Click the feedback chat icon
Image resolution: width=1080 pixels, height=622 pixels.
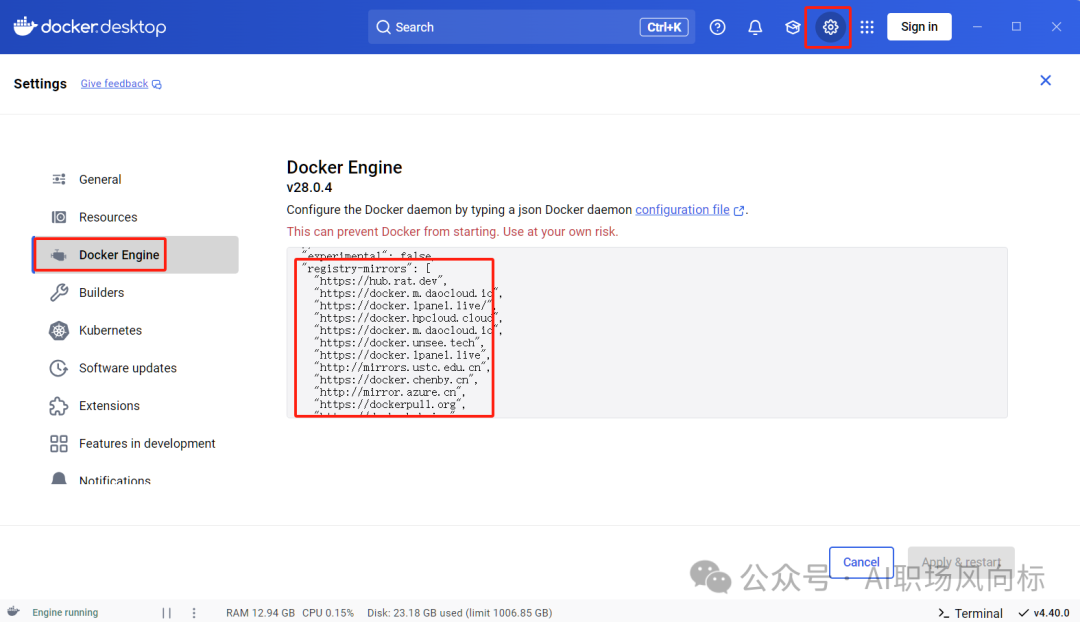click(157, 84)
